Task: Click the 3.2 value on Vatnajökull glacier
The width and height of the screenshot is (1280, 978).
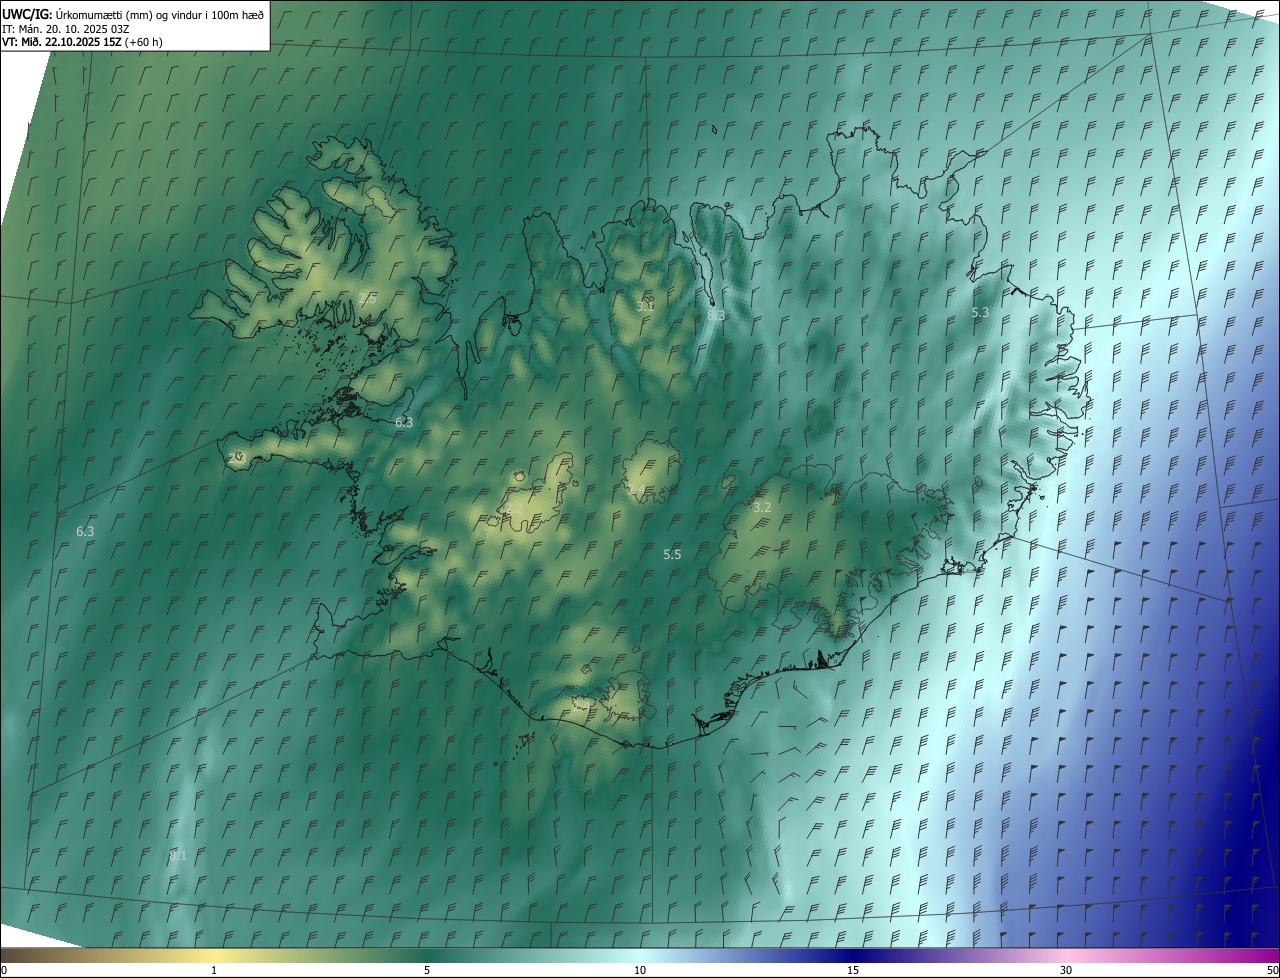Action: click(x=762, y=507)
